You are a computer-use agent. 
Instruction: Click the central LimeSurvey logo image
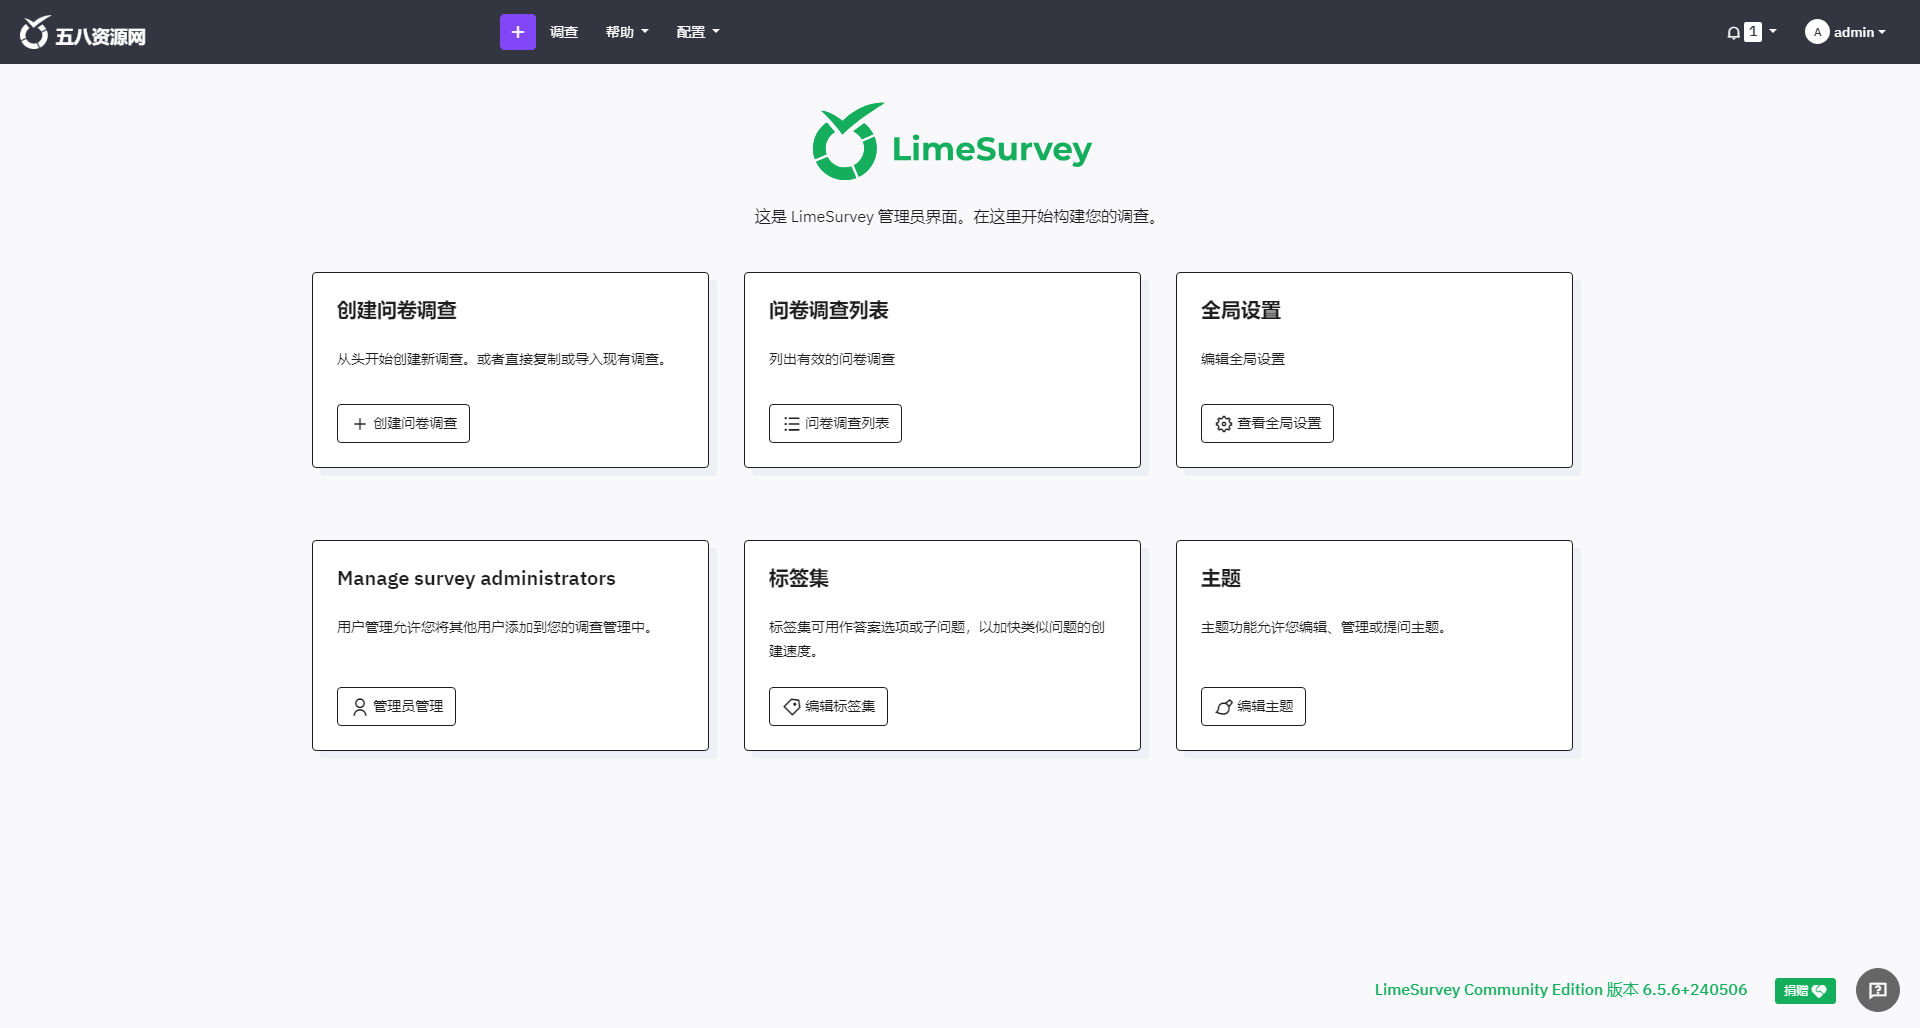(x=952, y=142)
